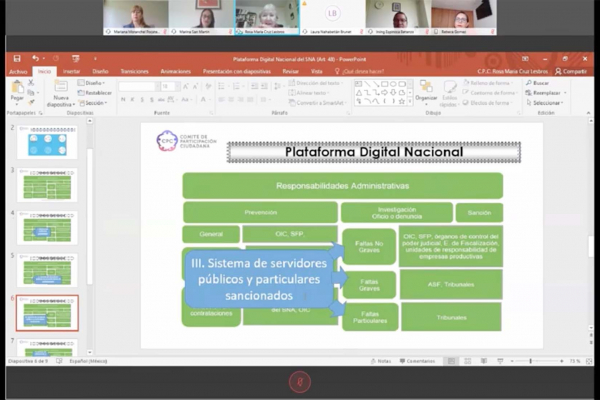Select the right arrow shape in gallery
This screenshot has width=600, height=400.
(385, 93)
